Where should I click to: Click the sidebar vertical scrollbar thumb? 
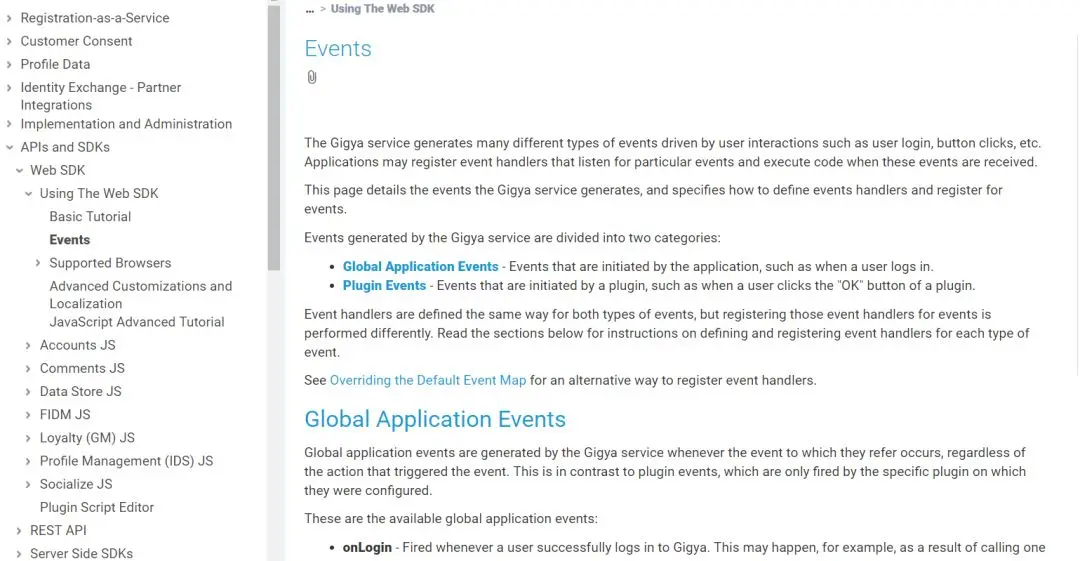[x=274, y=136]
